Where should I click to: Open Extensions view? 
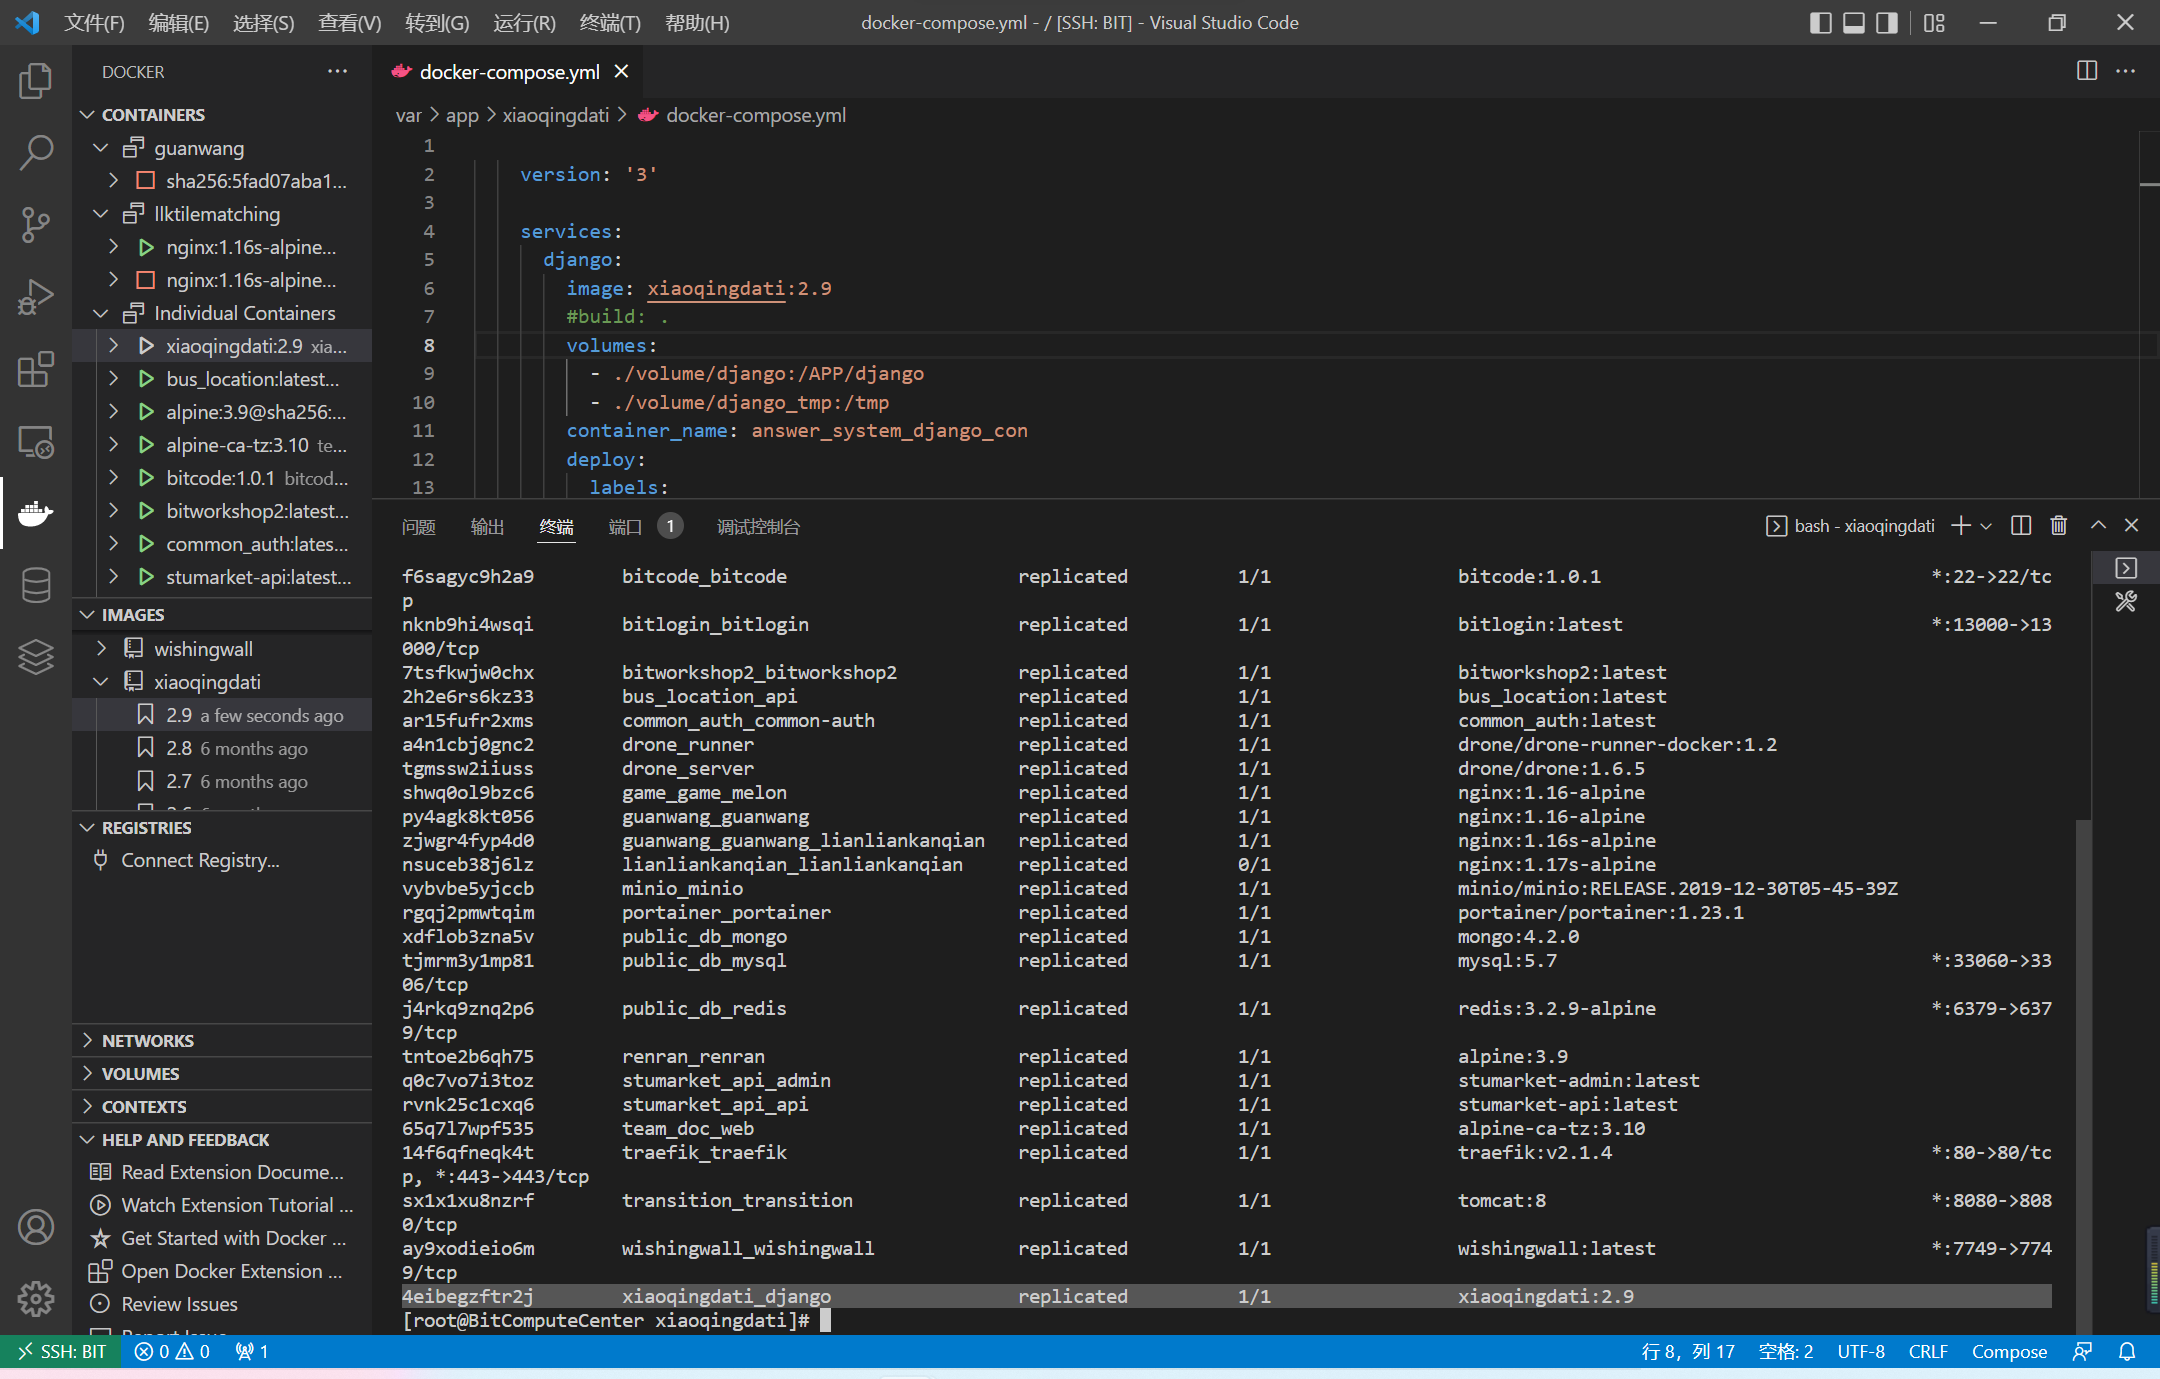click(36, 369)
